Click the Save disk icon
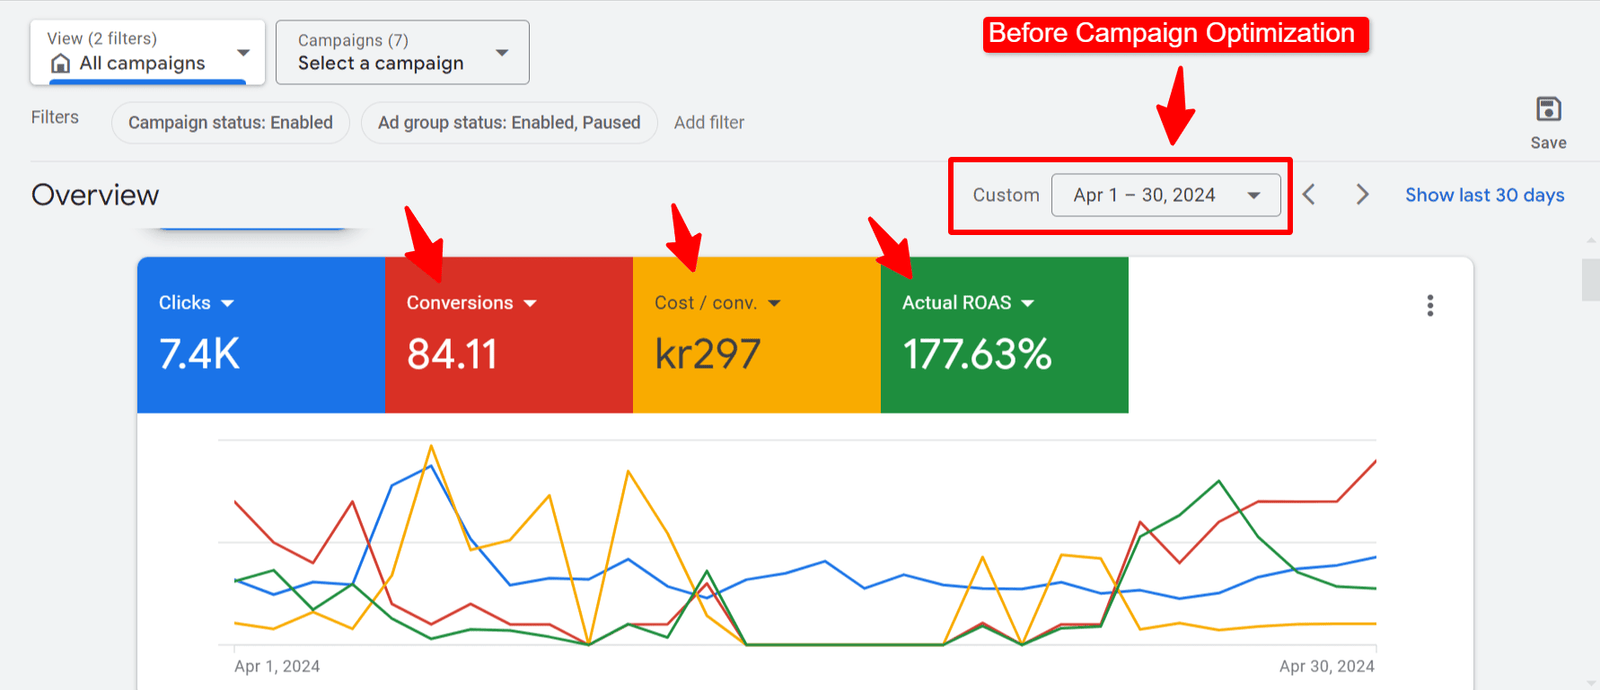The height and width of the screenshot is (690, 1600). click(1548, 109)
